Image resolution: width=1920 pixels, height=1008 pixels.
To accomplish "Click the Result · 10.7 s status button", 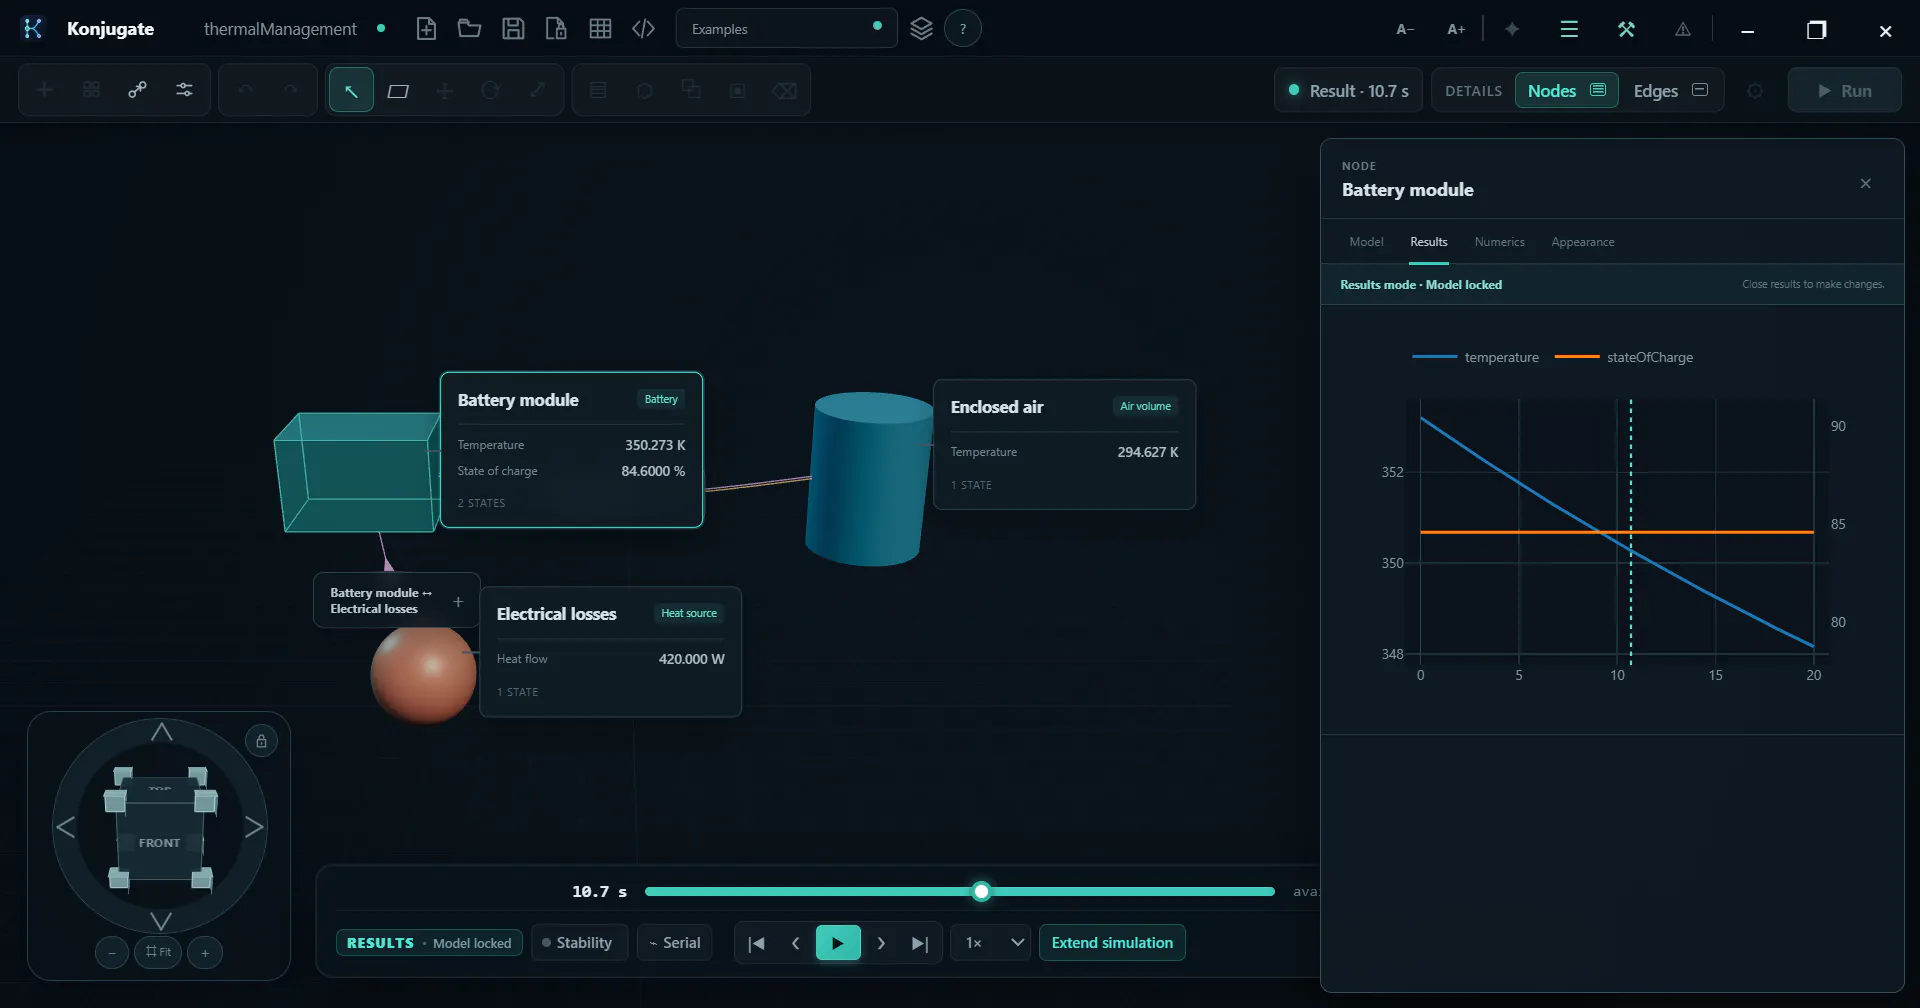I will [x=1348, y=91].
